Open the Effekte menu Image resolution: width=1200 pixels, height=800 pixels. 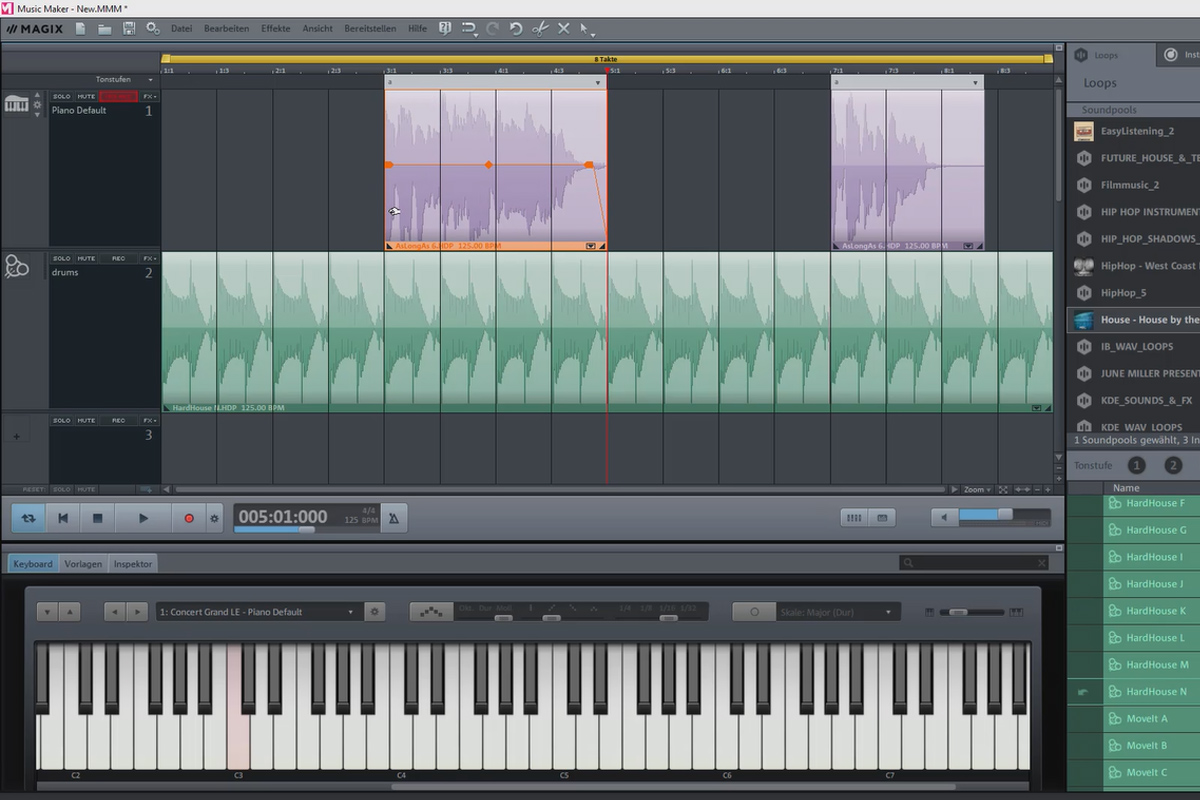pyautogui.click(x=276, y=29)
